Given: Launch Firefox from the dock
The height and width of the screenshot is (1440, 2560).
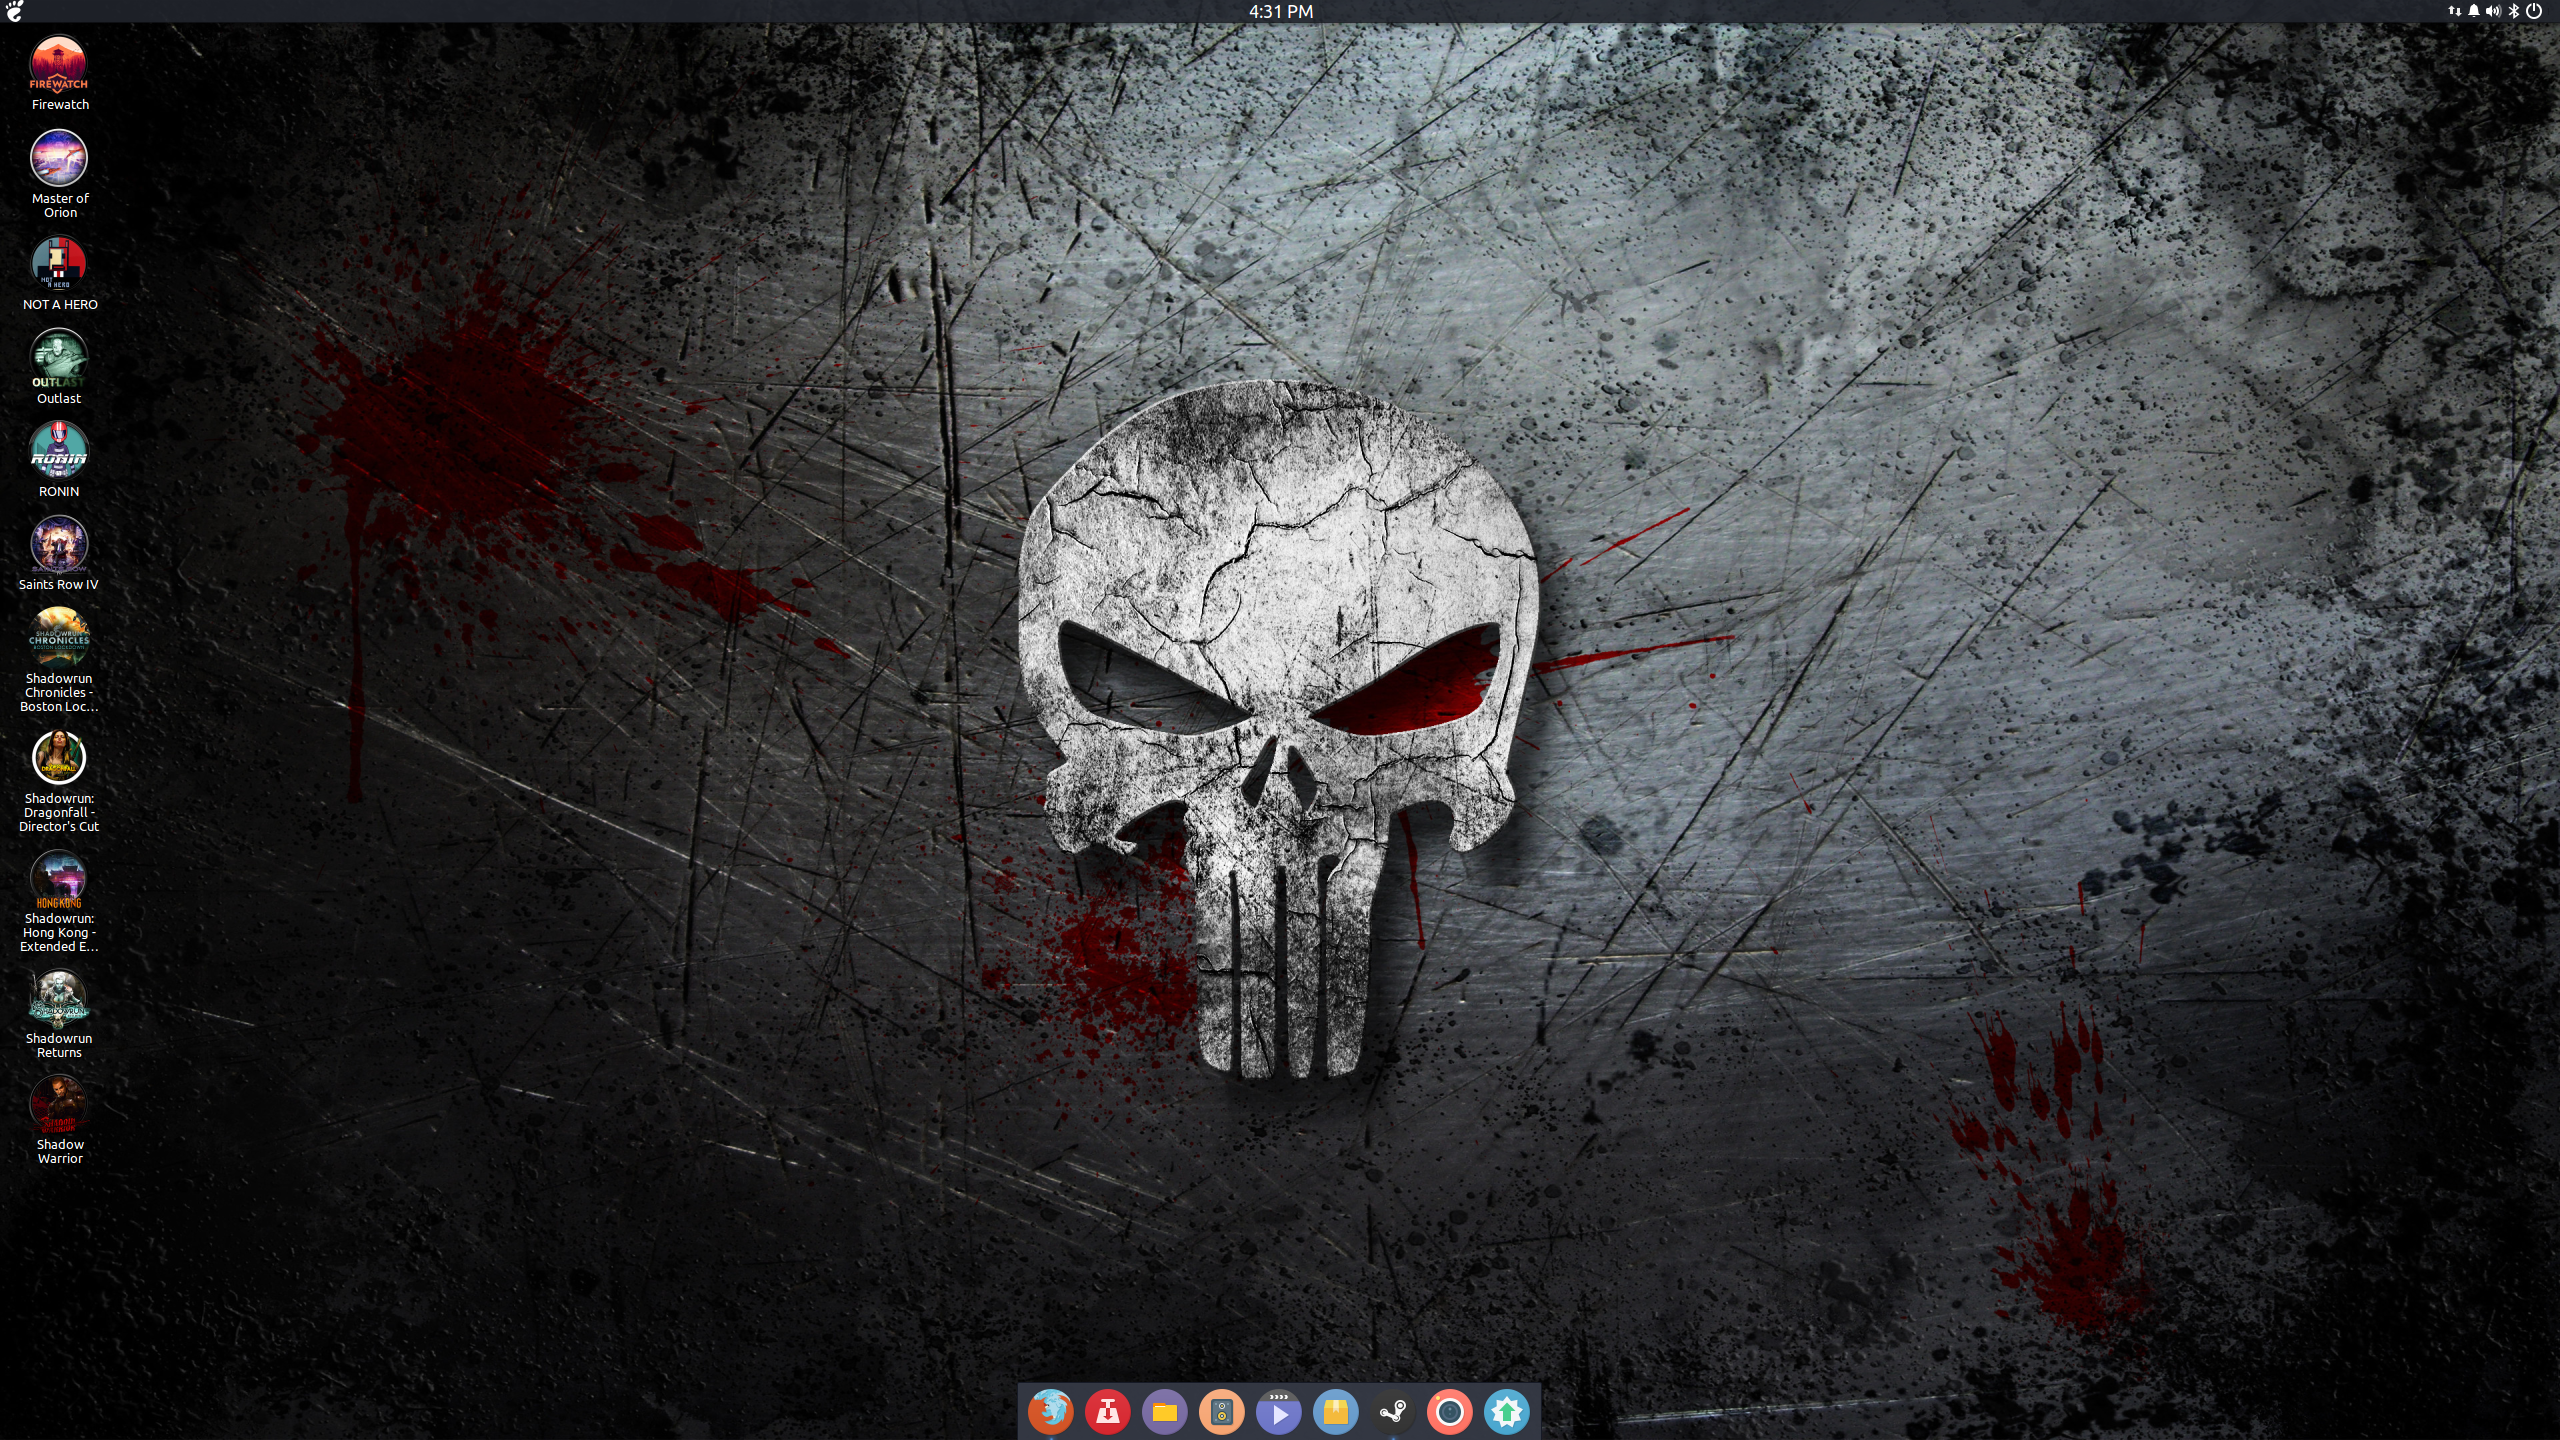Looking at the screenshot, I should (1050, 1412).
